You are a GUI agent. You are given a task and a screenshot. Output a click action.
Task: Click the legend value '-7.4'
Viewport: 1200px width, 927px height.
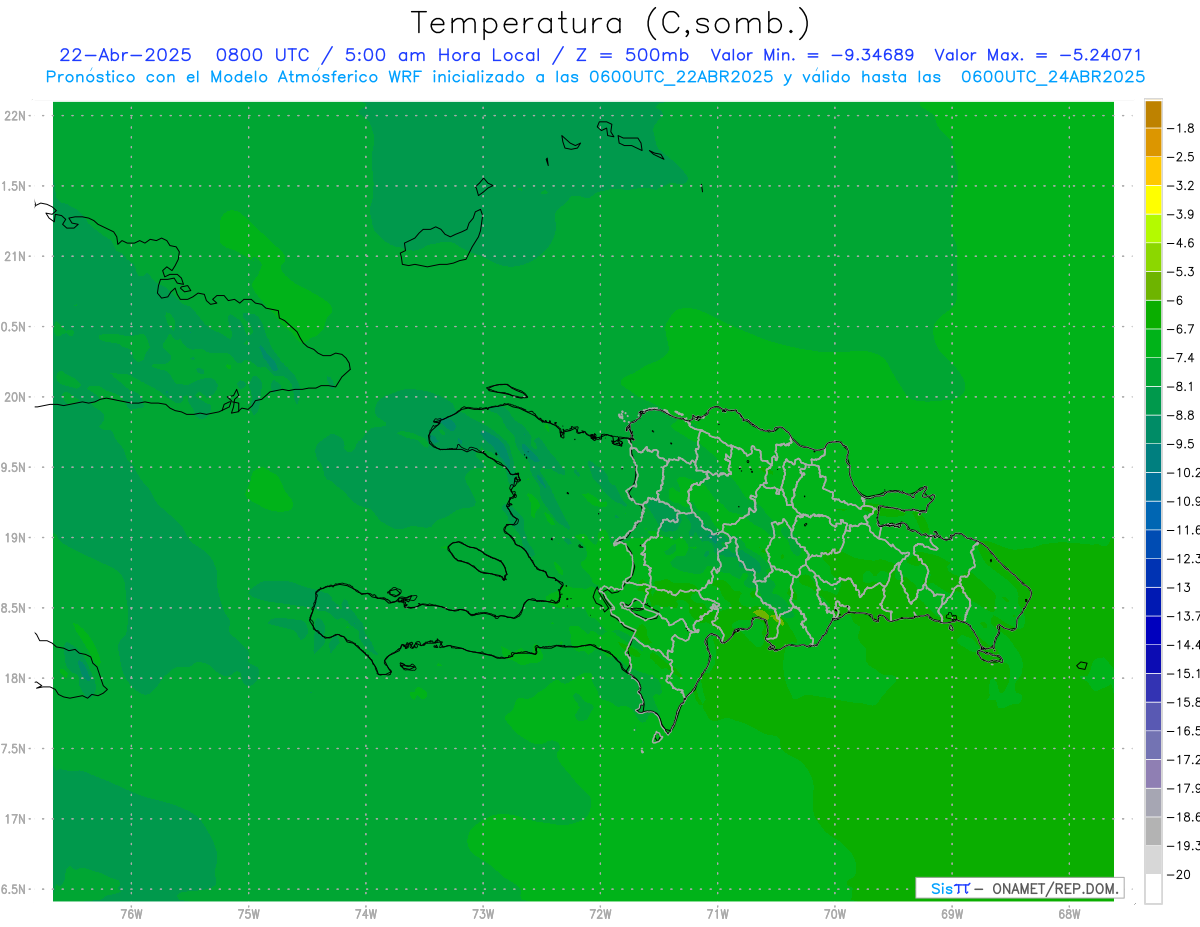(x=1181, y=357)
